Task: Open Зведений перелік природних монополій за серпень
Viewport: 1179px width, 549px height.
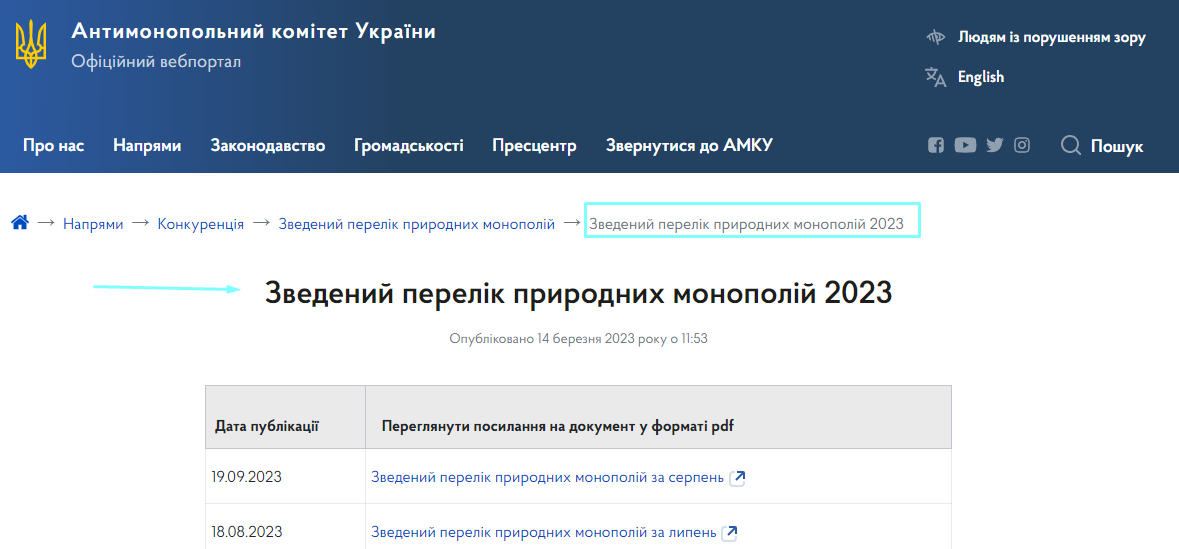Action: [x=547, y=477]
